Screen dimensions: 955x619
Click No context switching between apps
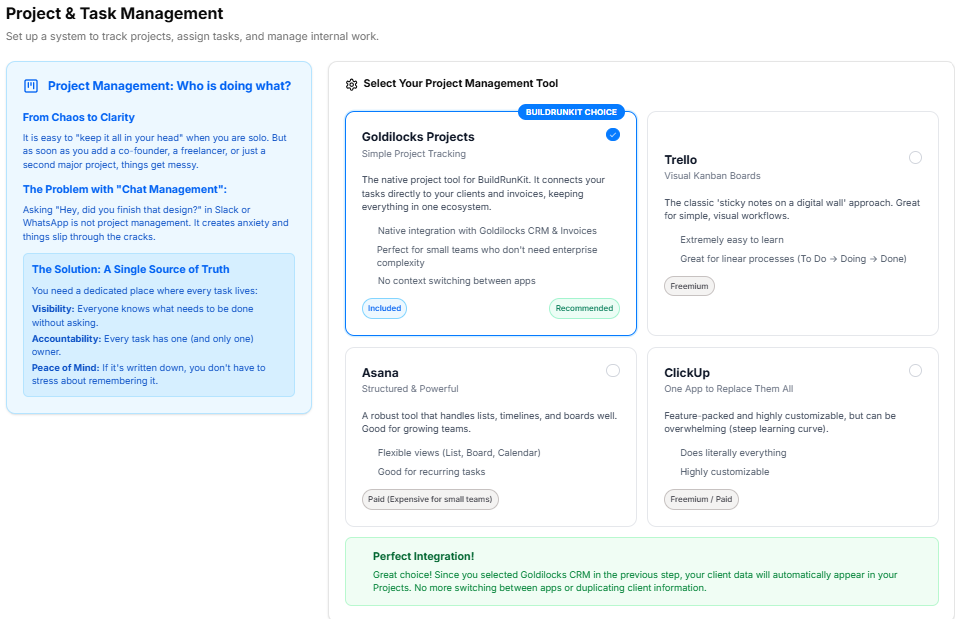(x=457, y=281)
